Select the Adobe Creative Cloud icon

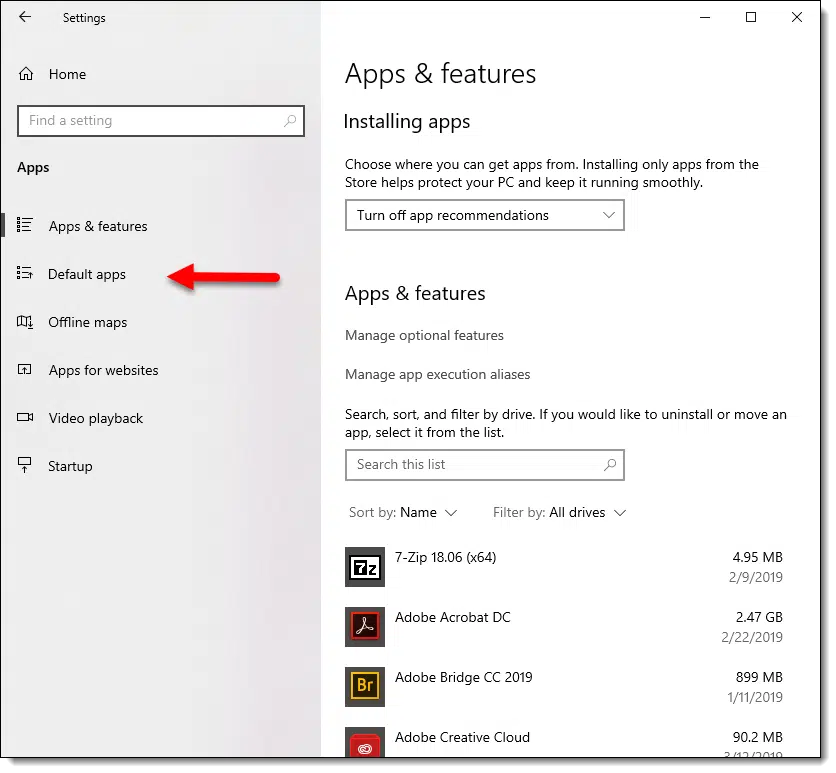point(365,742)
